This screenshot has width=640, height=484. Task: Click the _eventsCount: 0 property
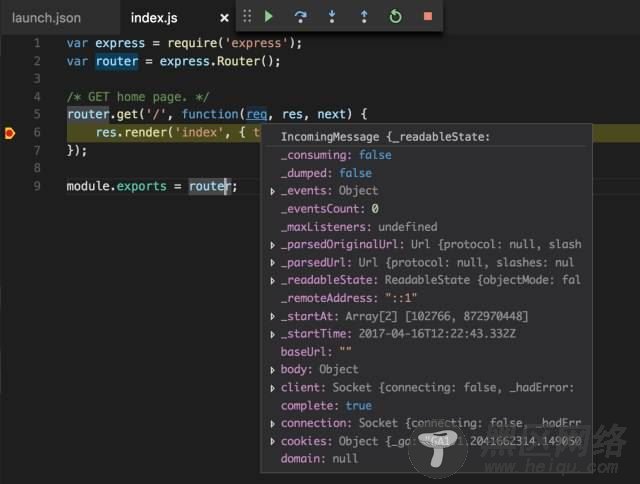pos(329,209)
